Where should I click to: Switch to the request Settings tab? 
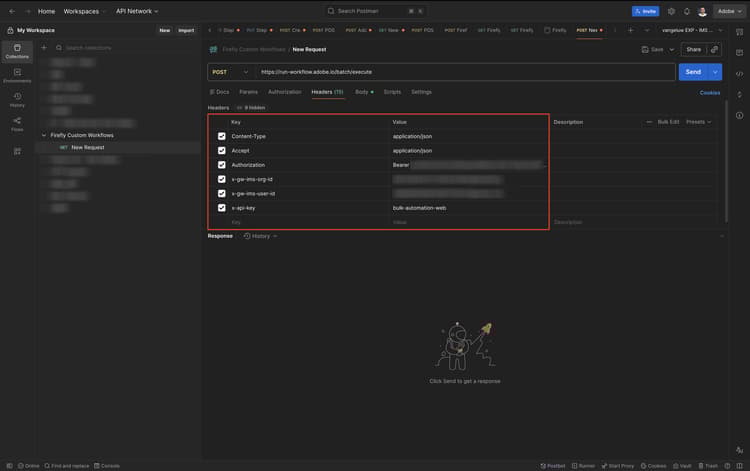(421, 92)
